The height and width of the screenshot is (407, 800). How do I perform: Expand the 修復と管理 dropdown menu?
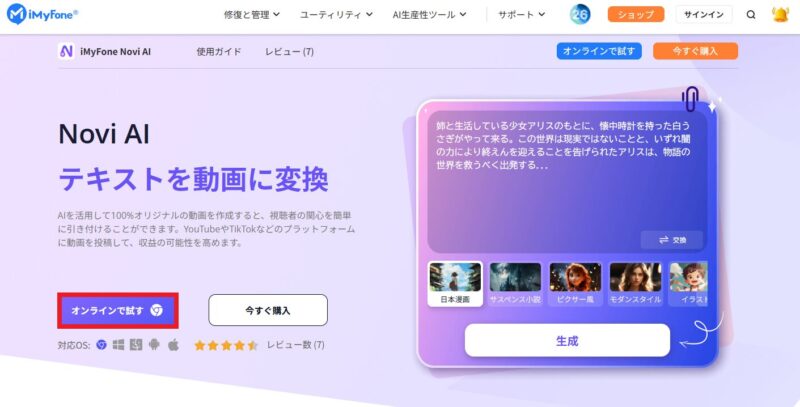[x=252, y=15]
